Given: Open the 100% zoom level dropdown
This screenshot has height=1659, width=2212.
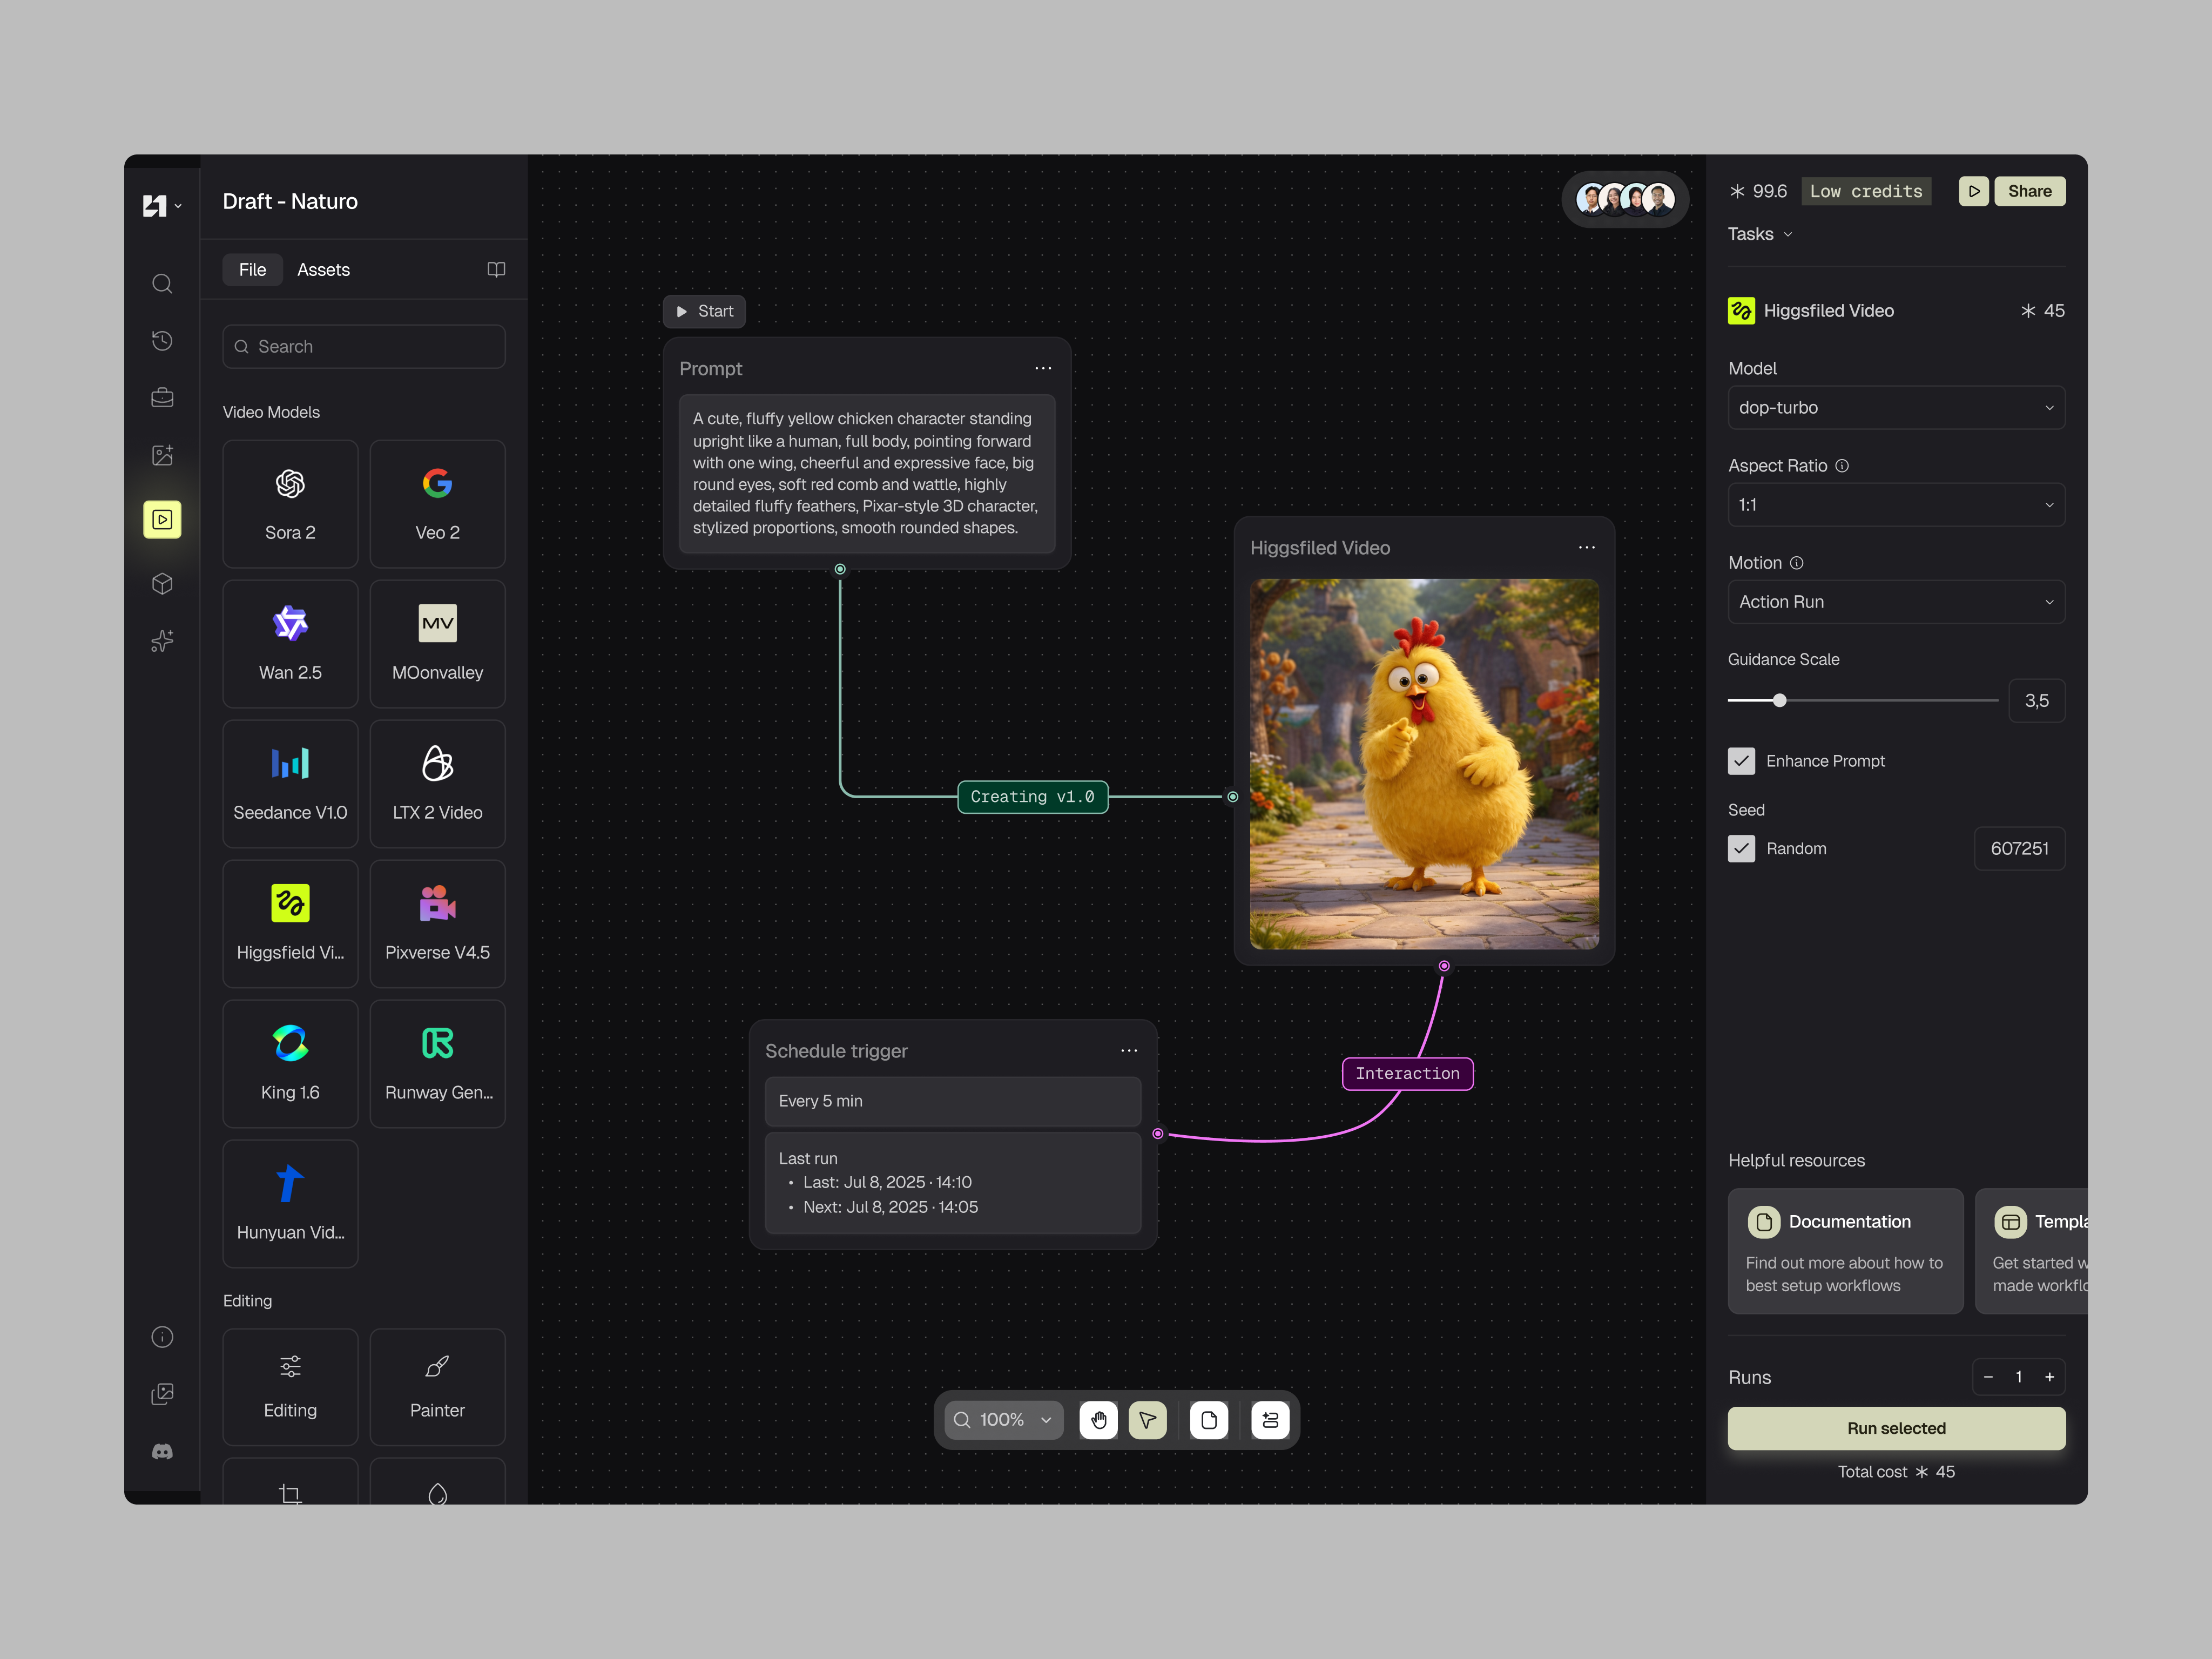Looking at the screenshot, I should (x=1003, y=1420).
